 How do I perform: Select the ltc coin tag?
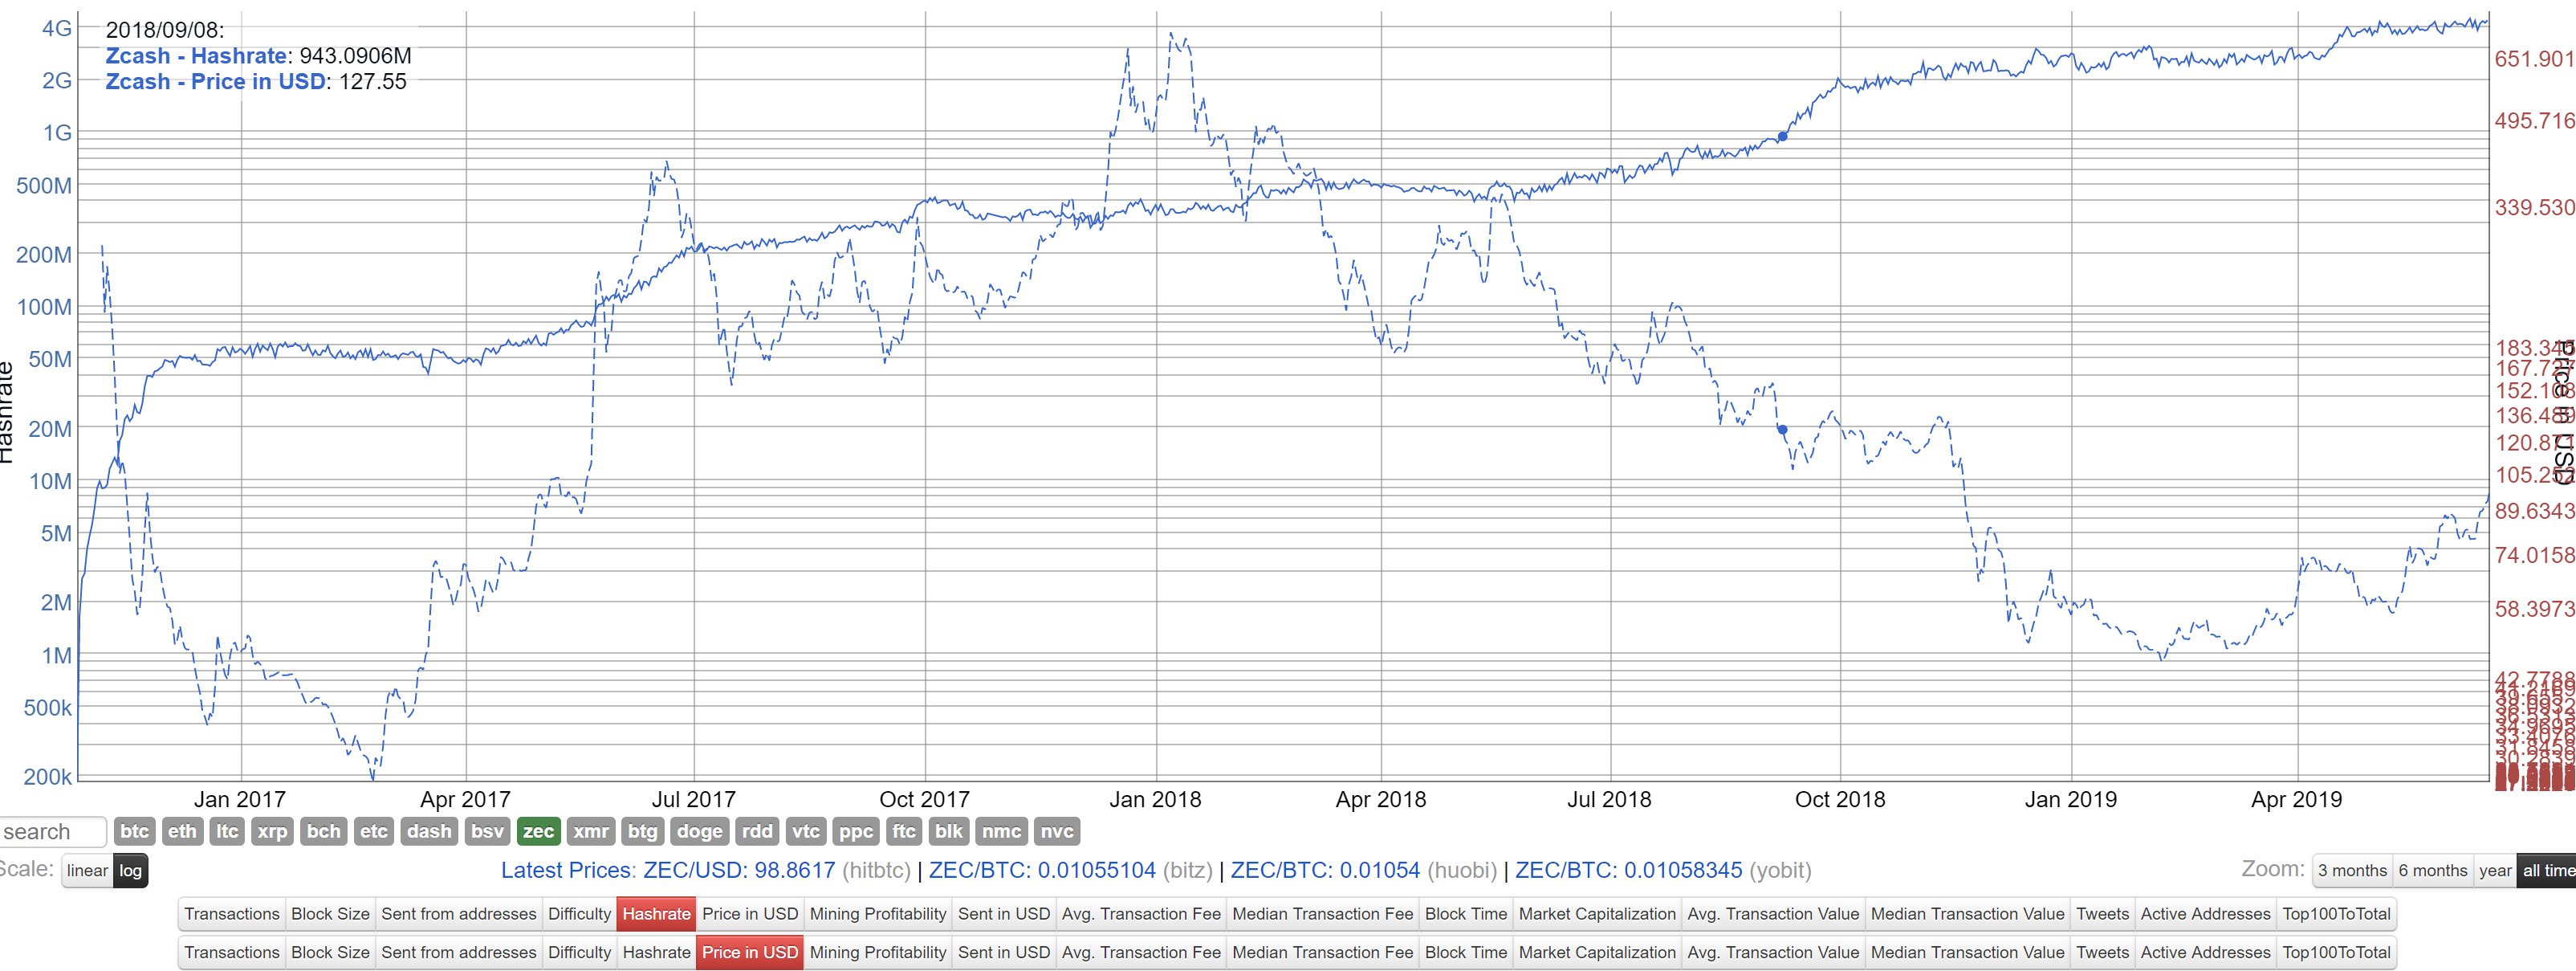[227, 831]
